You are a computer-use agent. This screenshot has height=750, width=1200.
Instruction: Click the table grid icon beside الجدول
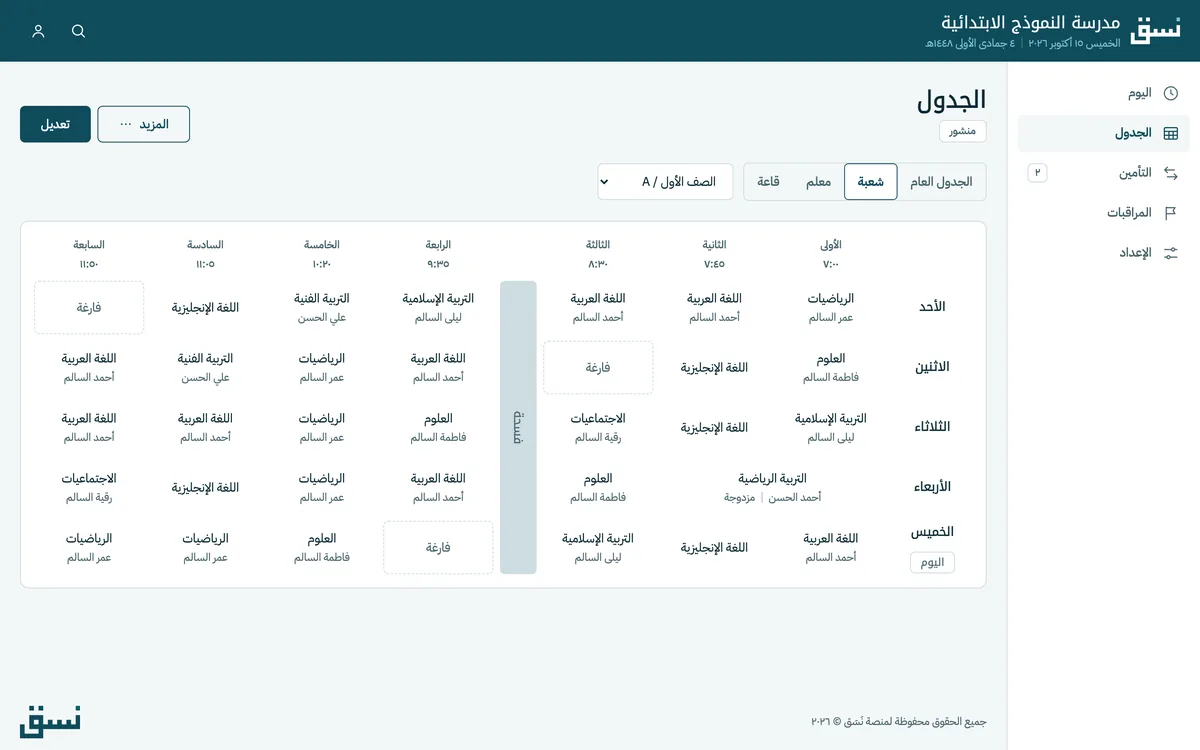pyautogui.click(x=1171, y=133)
